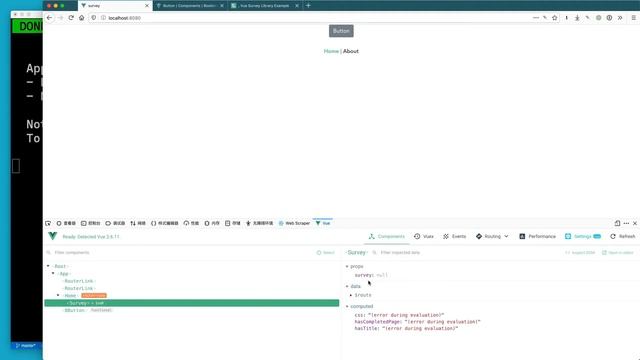Collapse the Root node in component tree
Viewport: 640px width, 360px height.
coord(48,266)
